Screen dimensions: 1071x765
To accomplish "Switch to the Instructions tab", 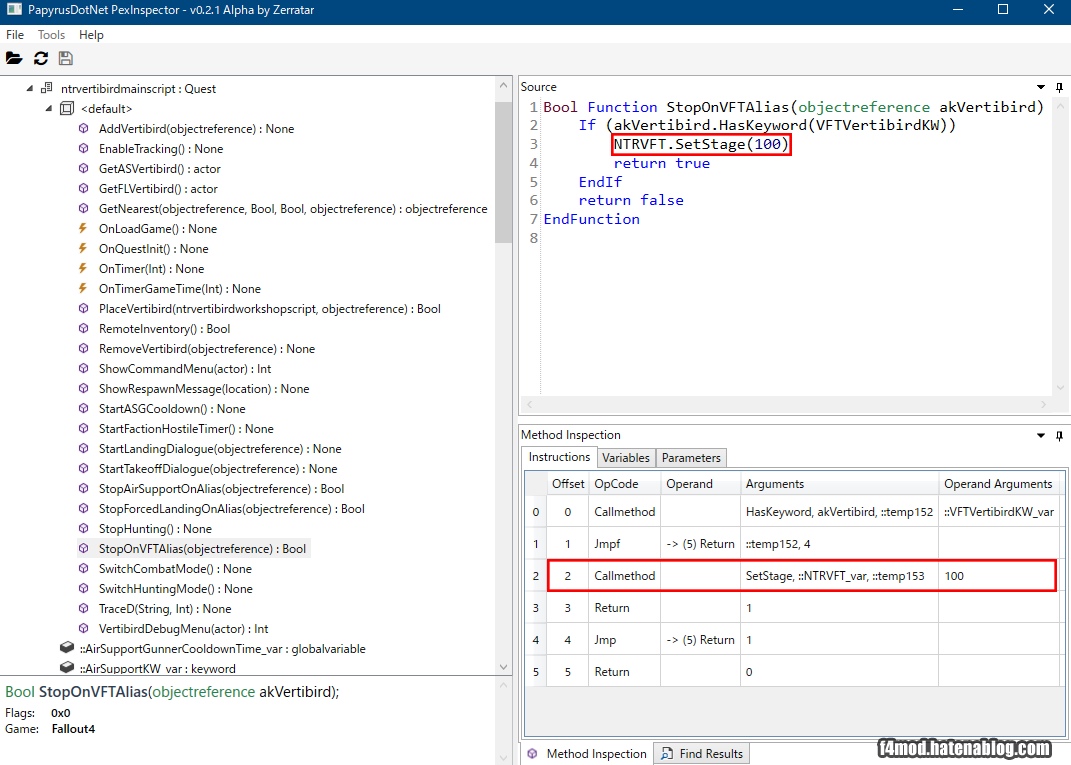I will point(559,457).
